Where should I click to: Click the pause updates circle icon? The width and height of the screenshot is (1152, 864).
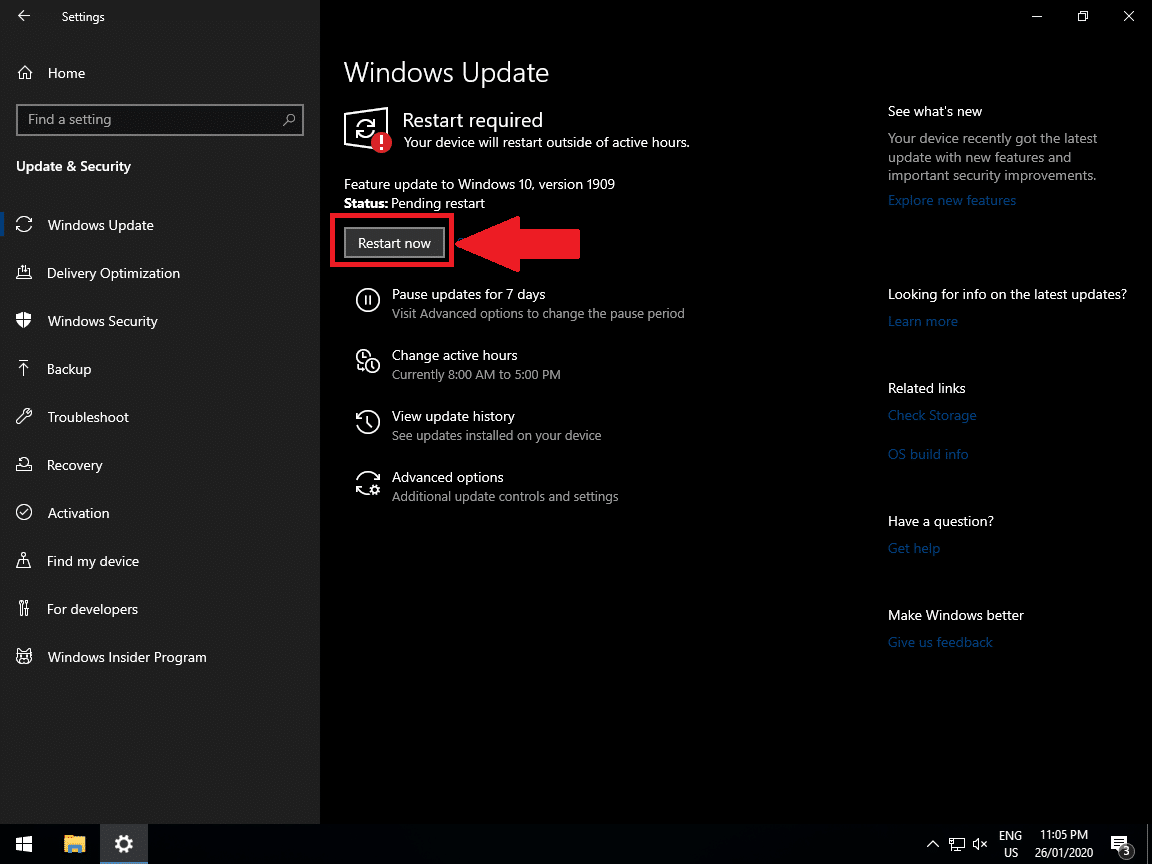367,300
